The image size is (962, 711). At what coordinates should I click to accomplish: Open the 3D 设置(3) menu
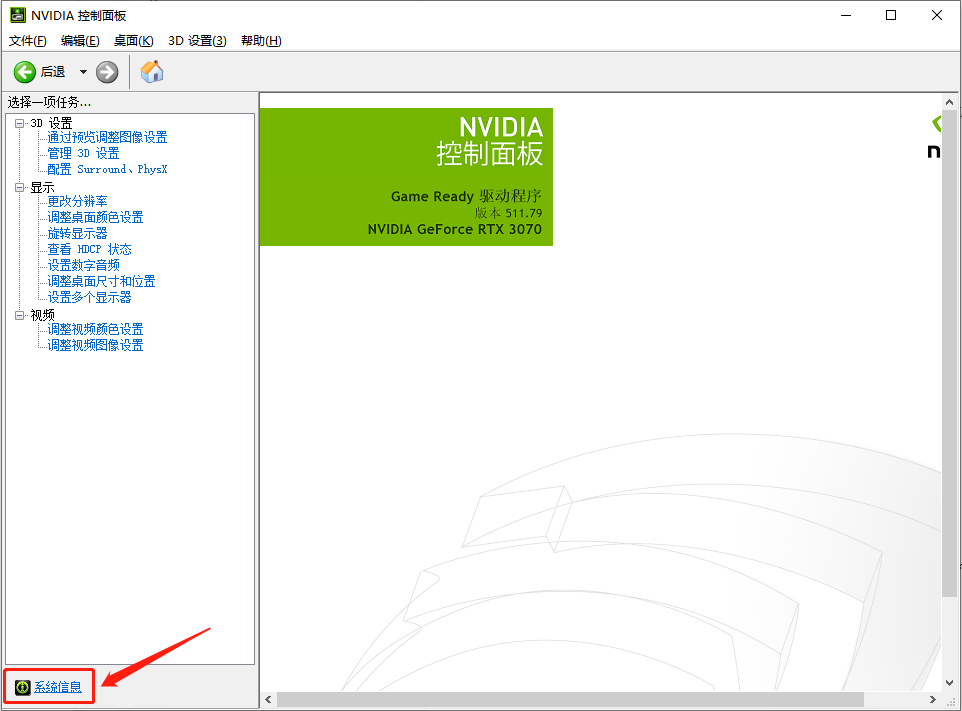pyautogui.click(x=197, y=41)
